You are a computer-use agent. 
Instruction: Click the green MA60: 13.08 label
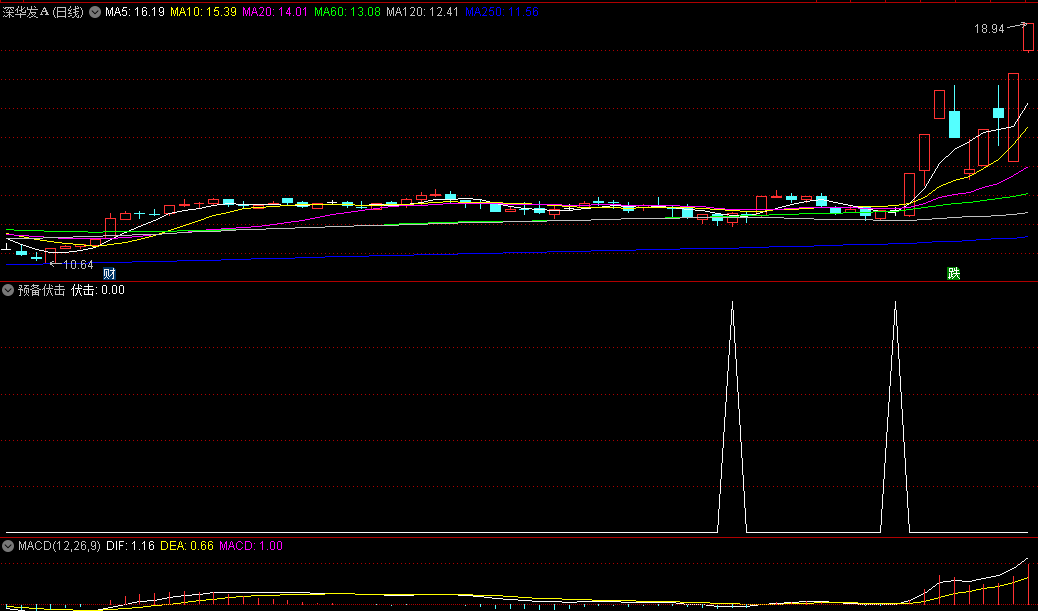tap(347, 12)
